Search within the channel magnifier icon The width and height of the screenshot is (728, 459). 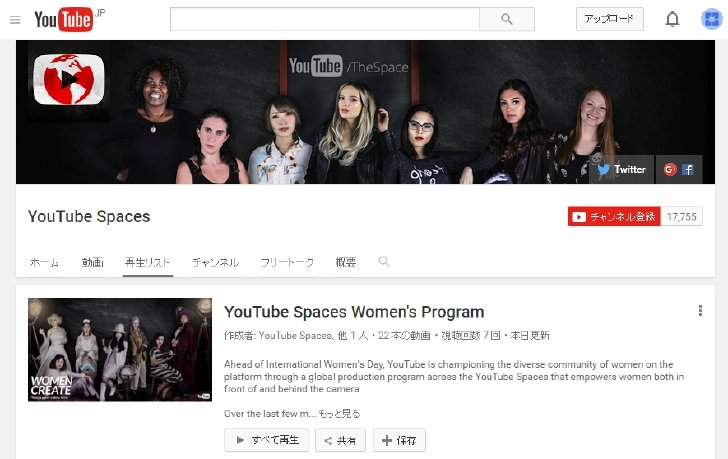click(x=384, y=262)
